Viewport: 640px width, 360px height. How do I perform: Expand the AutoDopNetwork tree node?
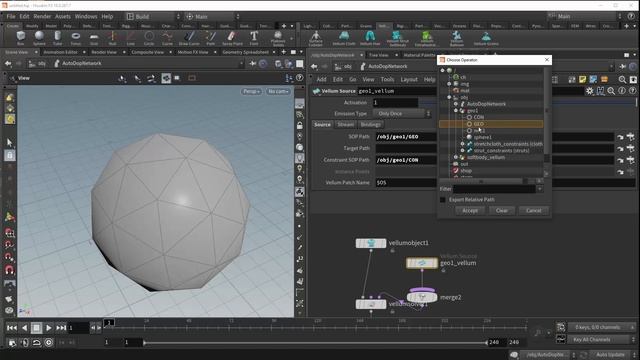456,104
